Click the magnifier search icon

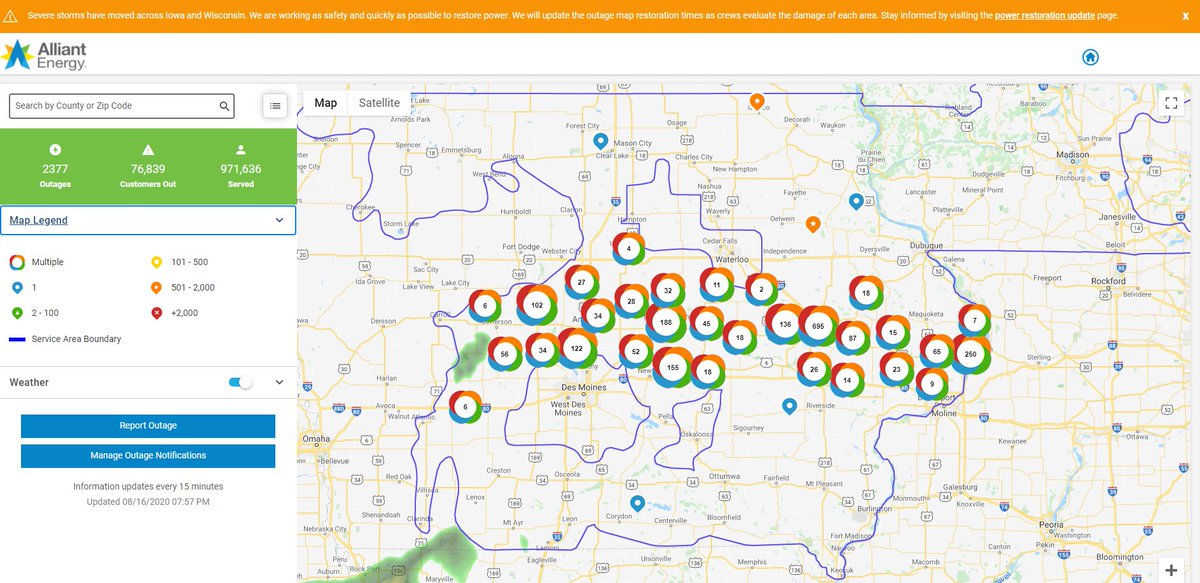[x=224, y=106]
